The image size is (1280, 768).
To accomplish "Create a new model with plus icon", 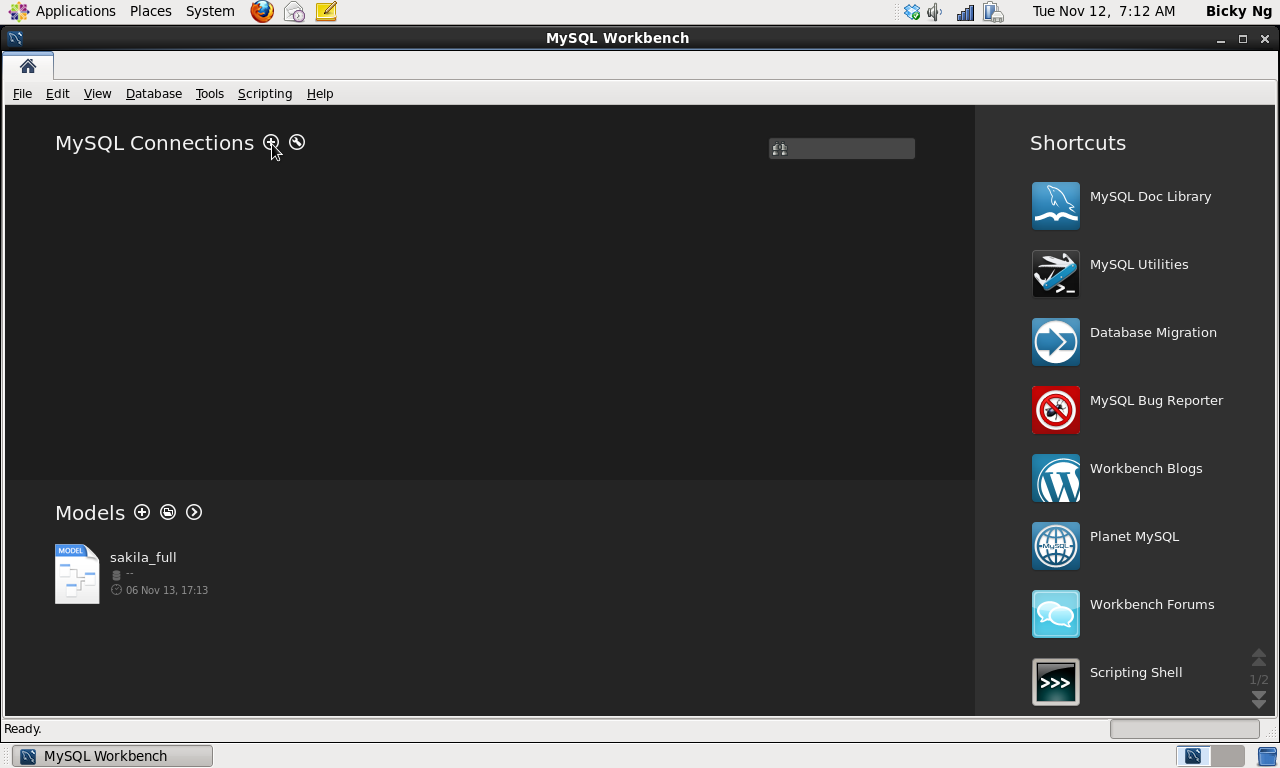I will 142,512.
